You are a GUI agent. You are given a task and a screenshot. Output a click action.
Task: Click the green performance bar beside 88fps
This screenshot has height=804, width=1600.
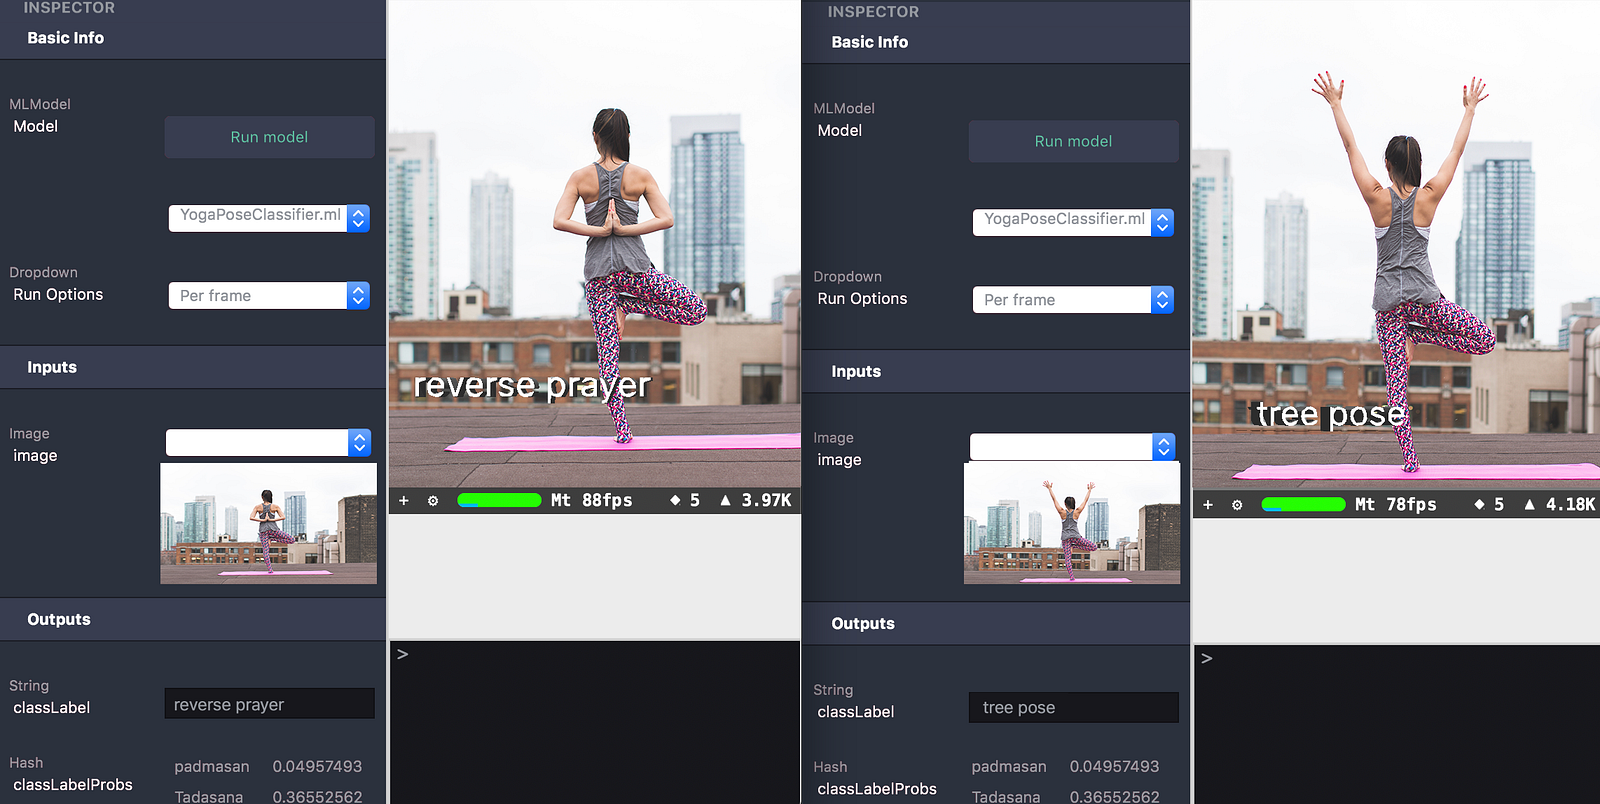click(499, 500)
